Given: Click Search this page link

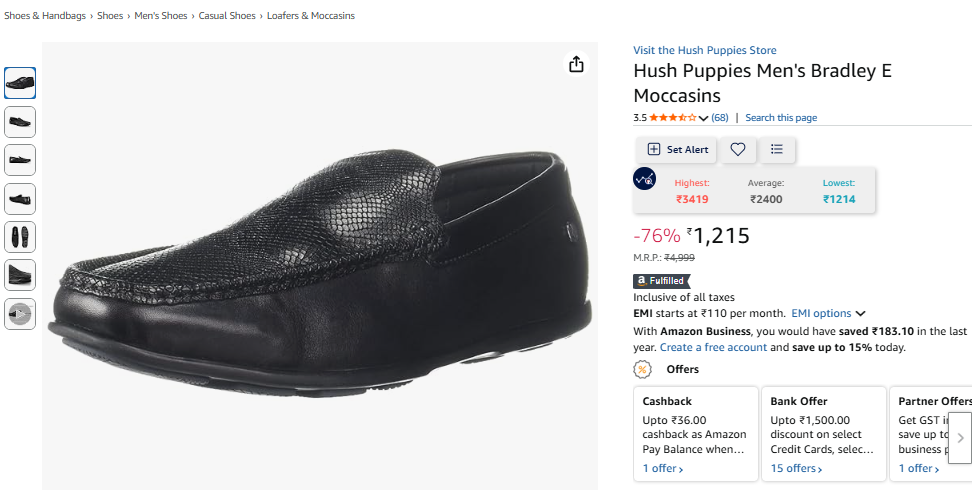Looking at the screenshot, I should [x=781, y=118].
